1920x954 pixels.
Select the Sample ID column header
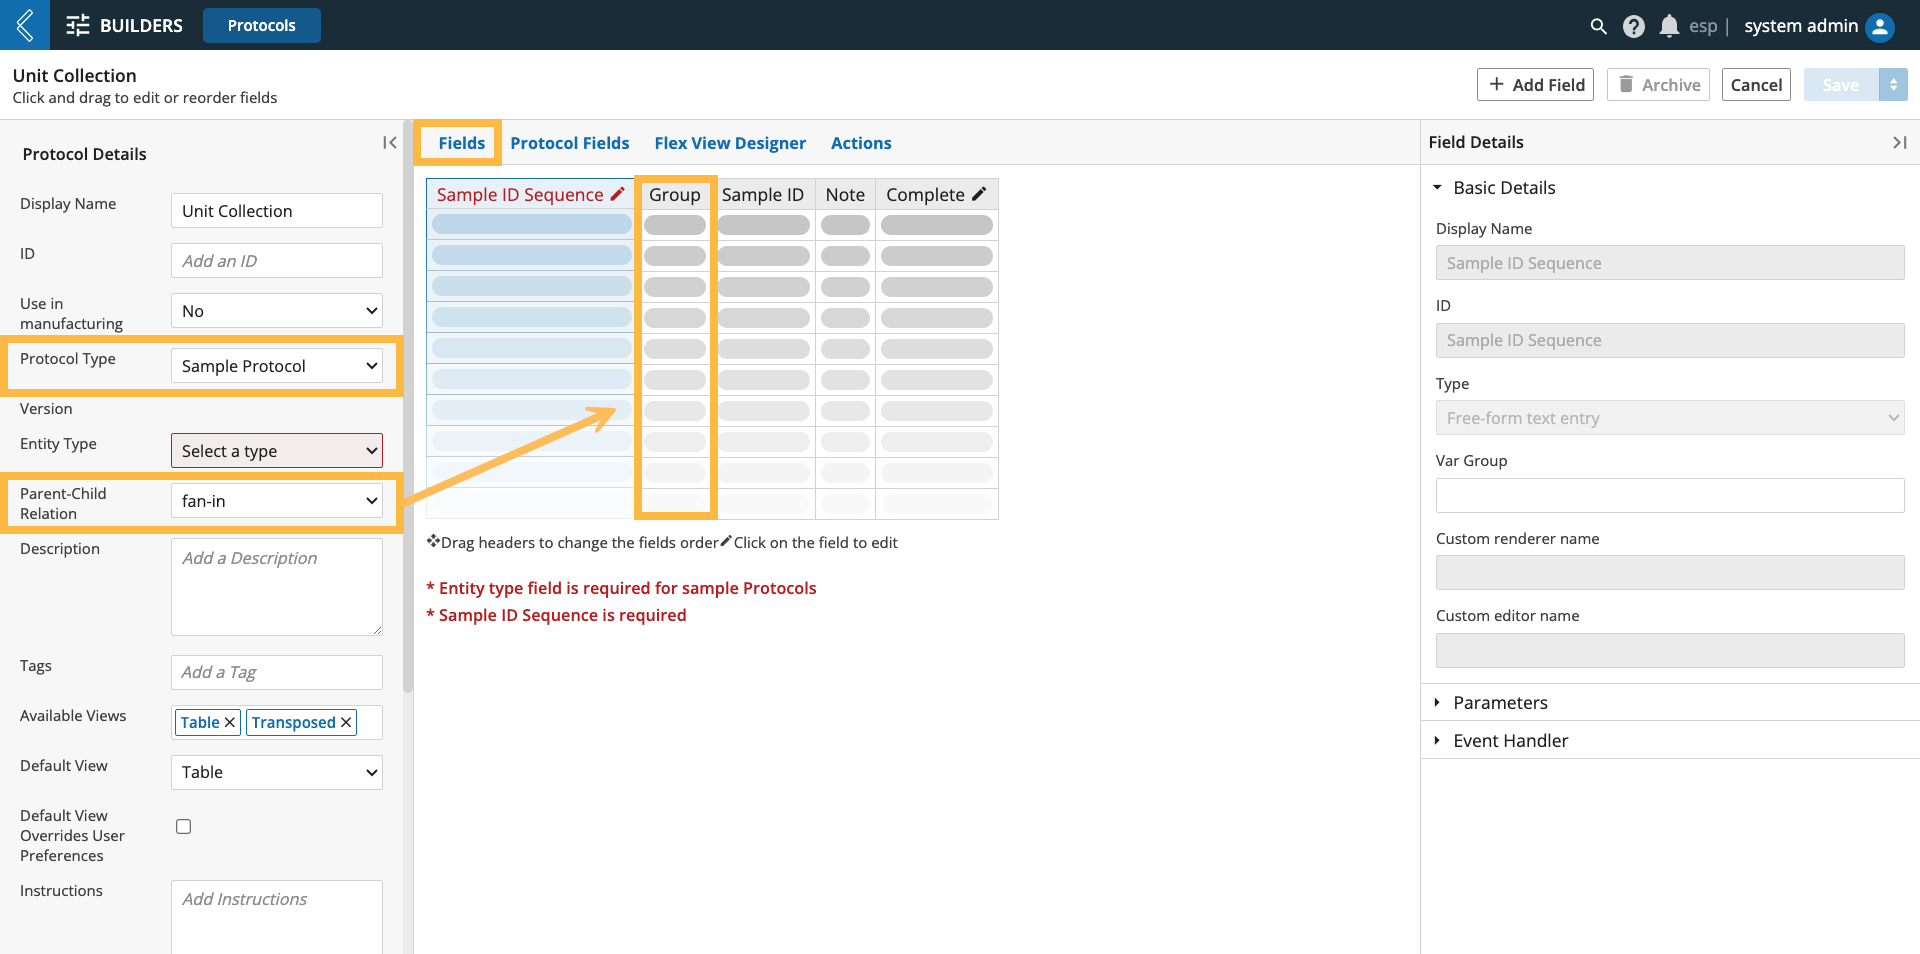click(763, 195)
